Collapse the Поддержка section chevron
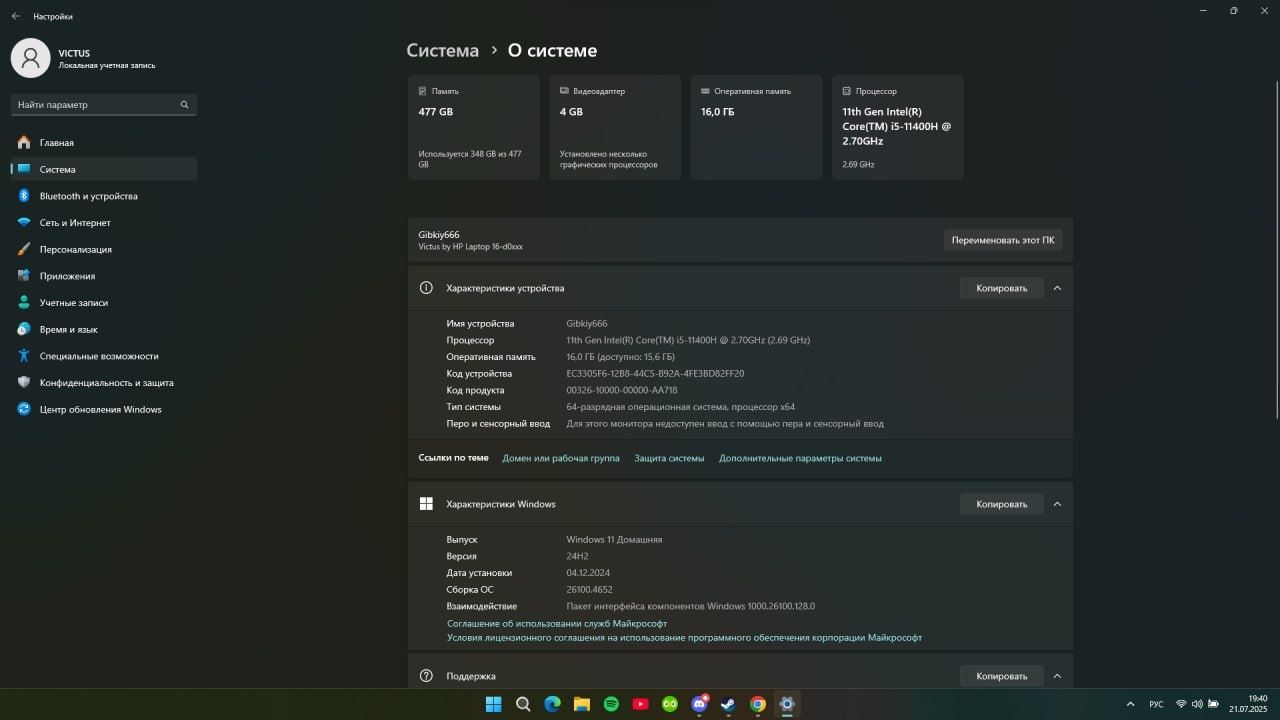 pos(1057,676)
